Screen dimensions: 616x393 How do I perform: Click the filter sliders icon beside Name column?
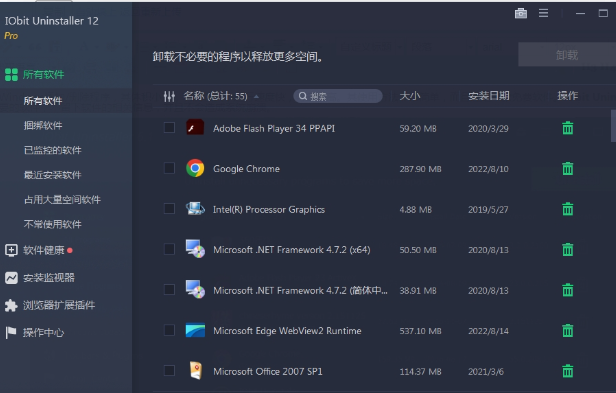point(169,96)
